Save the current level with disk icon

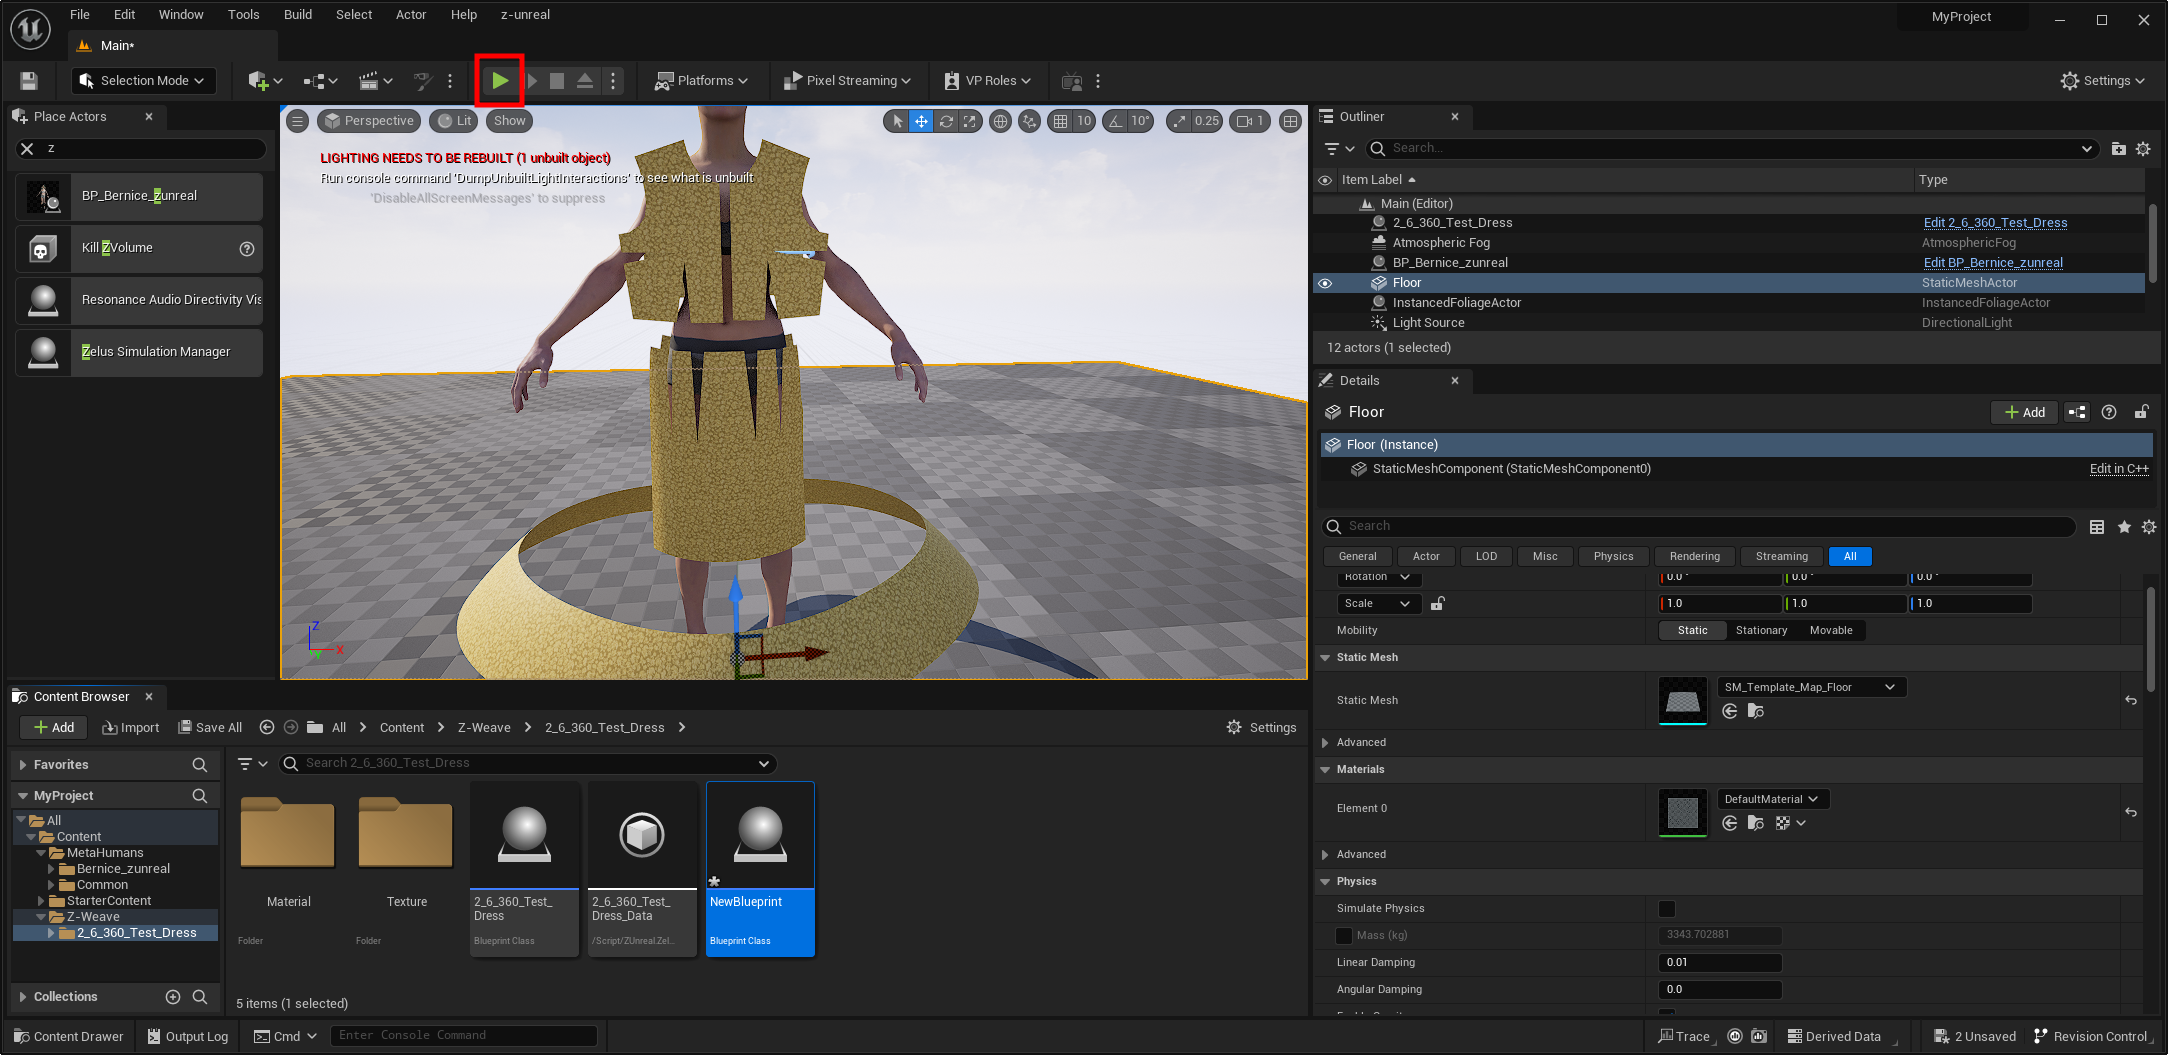29,81
